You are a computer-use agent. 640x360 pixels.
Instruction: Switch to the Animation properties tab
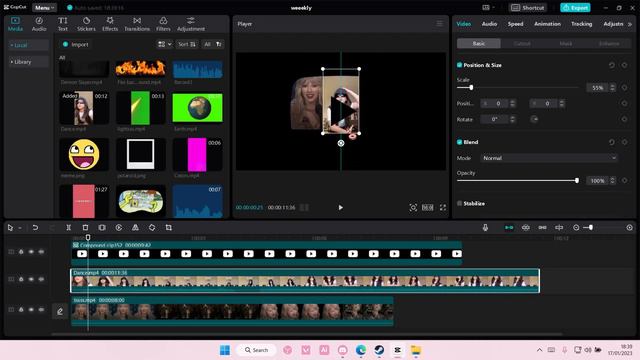pyautogui.click(x=547, y=24)
